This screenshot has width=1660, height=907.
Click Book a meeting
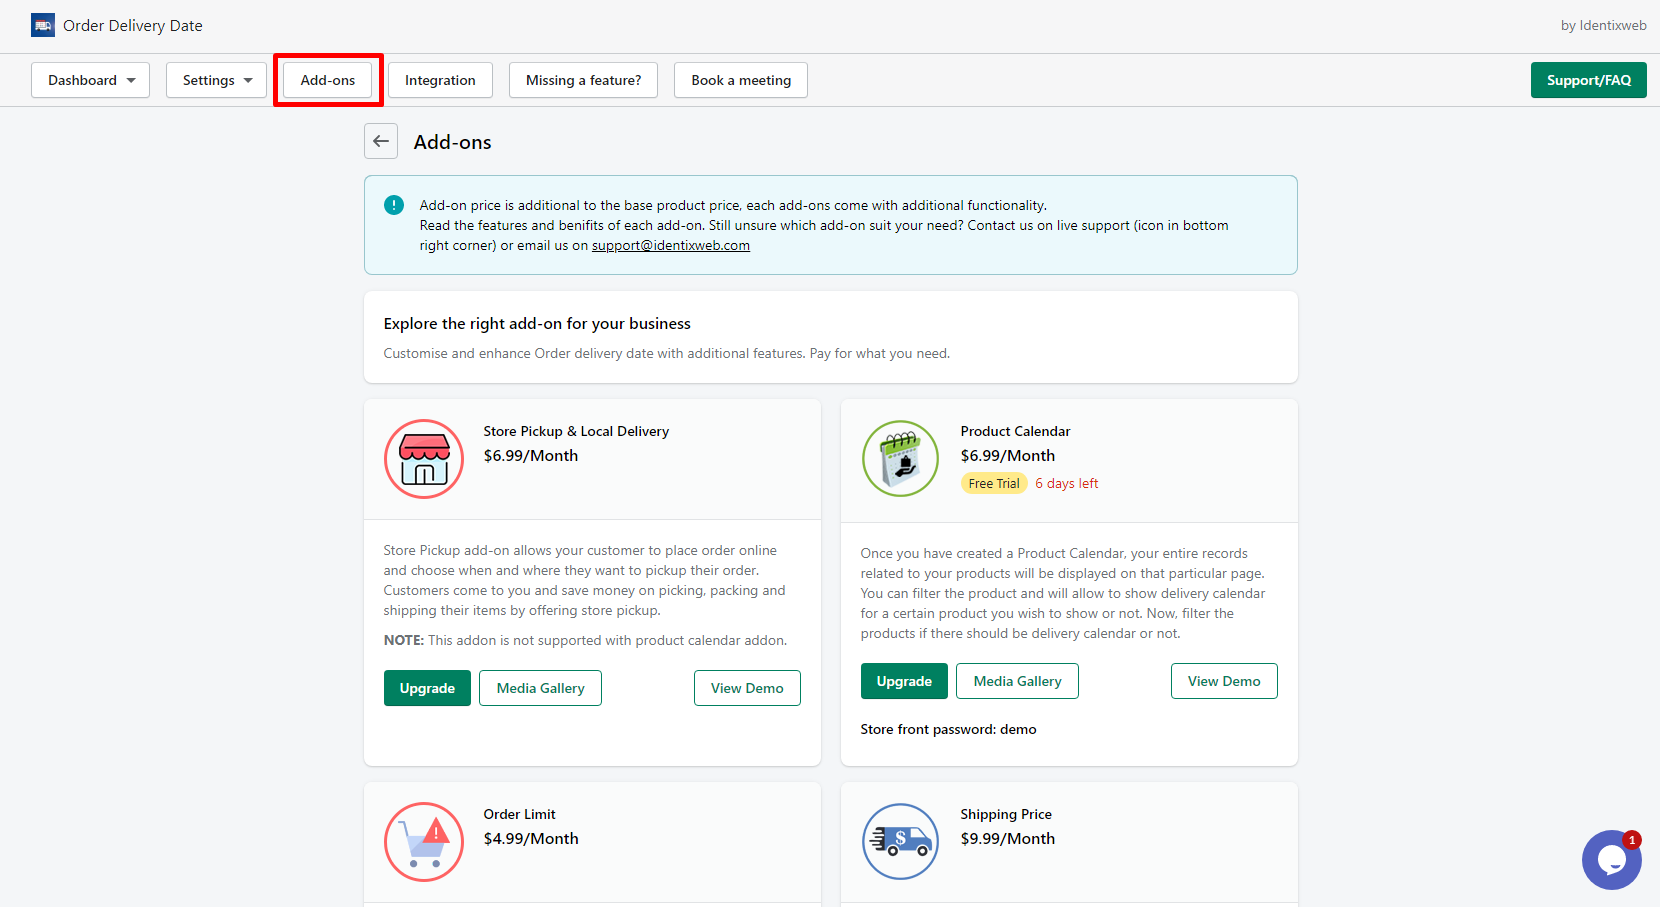(x=741, y=80)
